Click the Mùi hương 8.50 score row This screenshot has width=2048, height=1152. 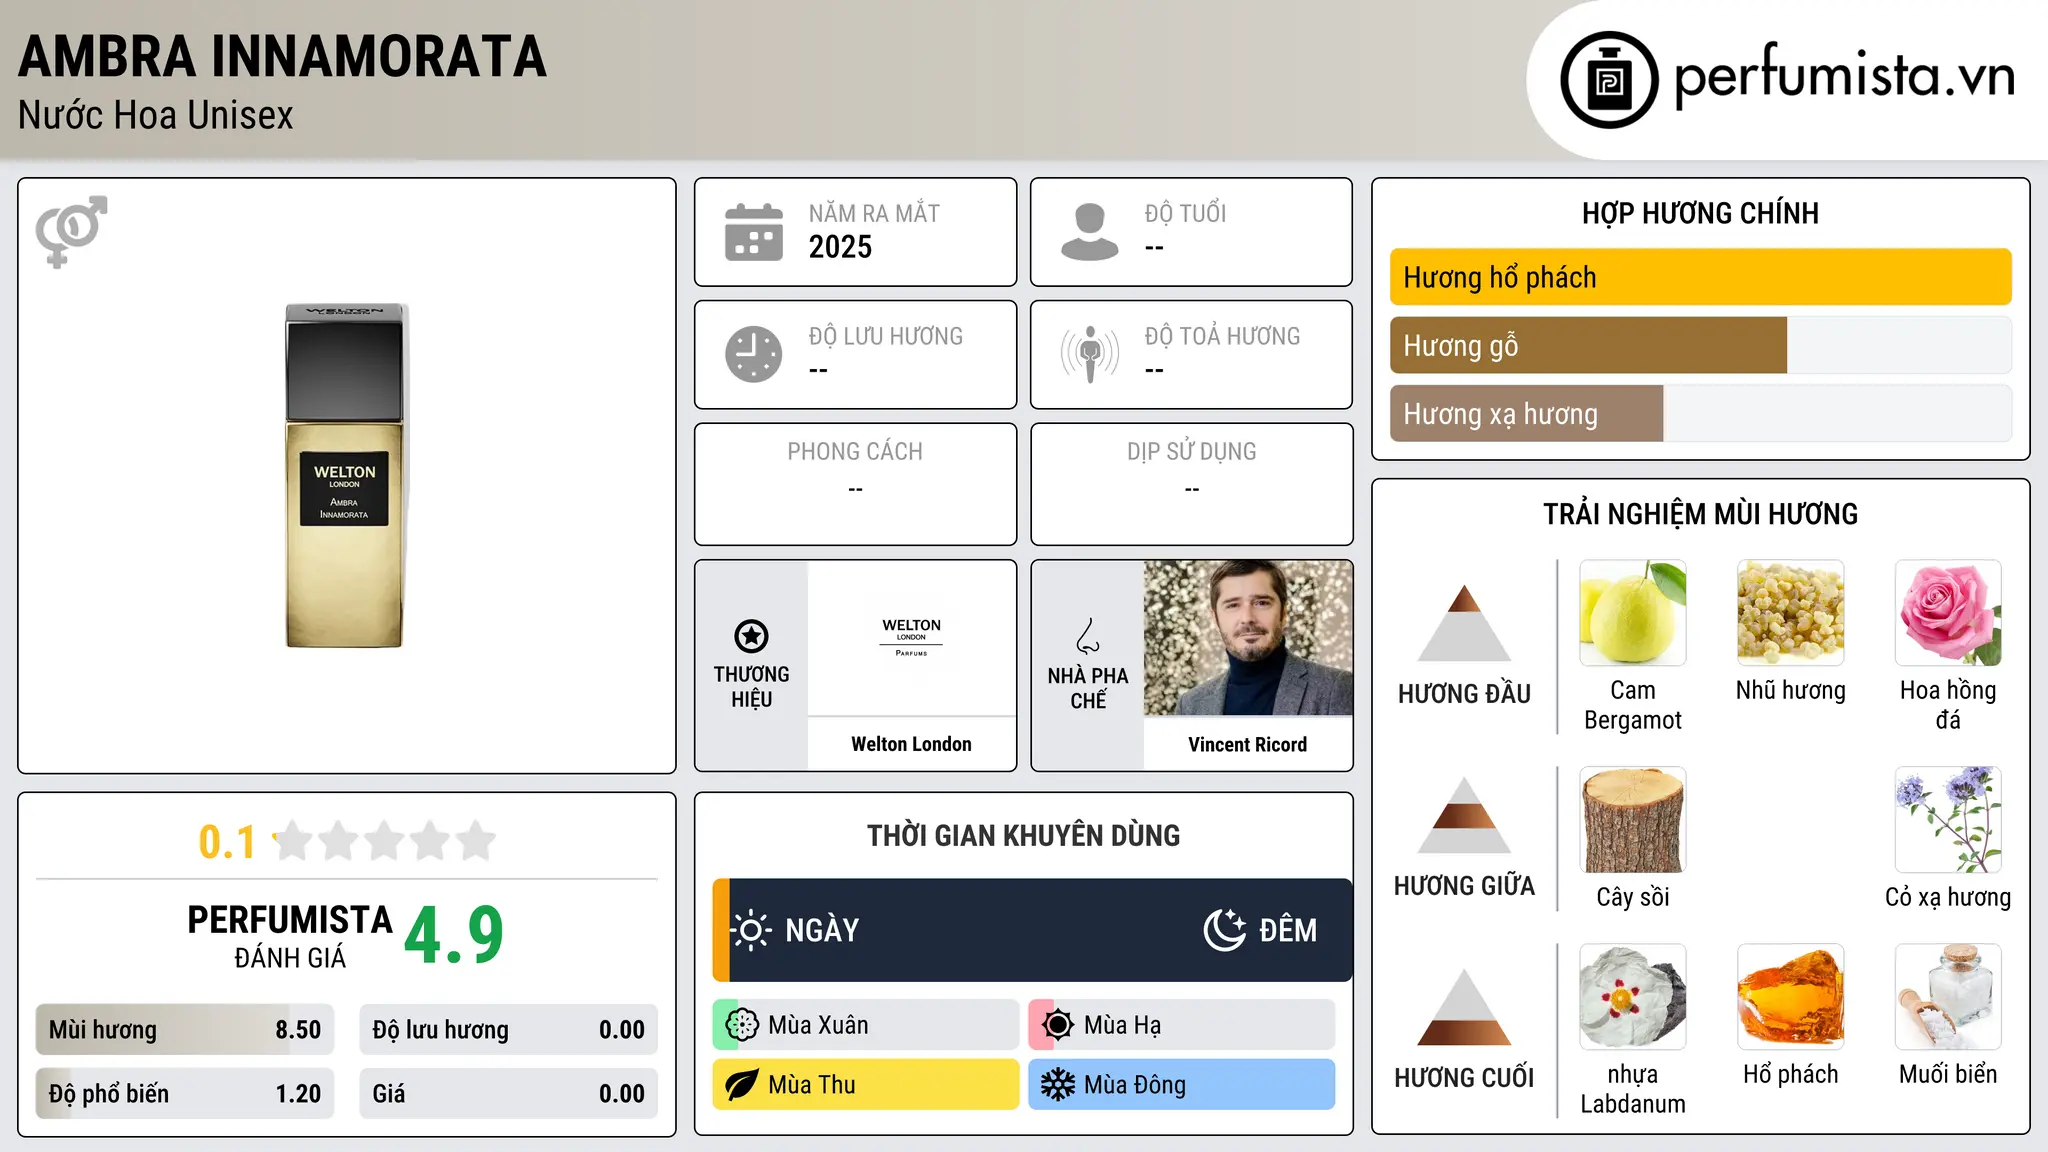(x=185, y=1030)
